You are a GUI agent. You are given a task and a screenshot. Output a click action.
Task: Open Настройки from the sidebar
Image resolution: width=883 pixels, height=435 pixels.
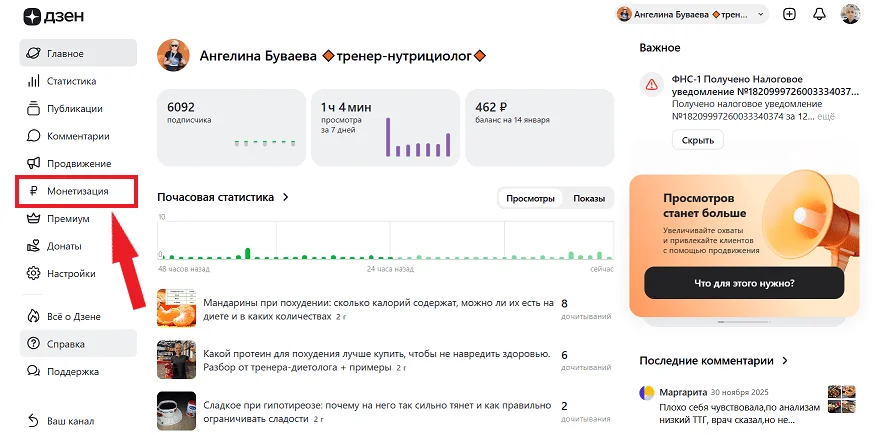[78, 274]
